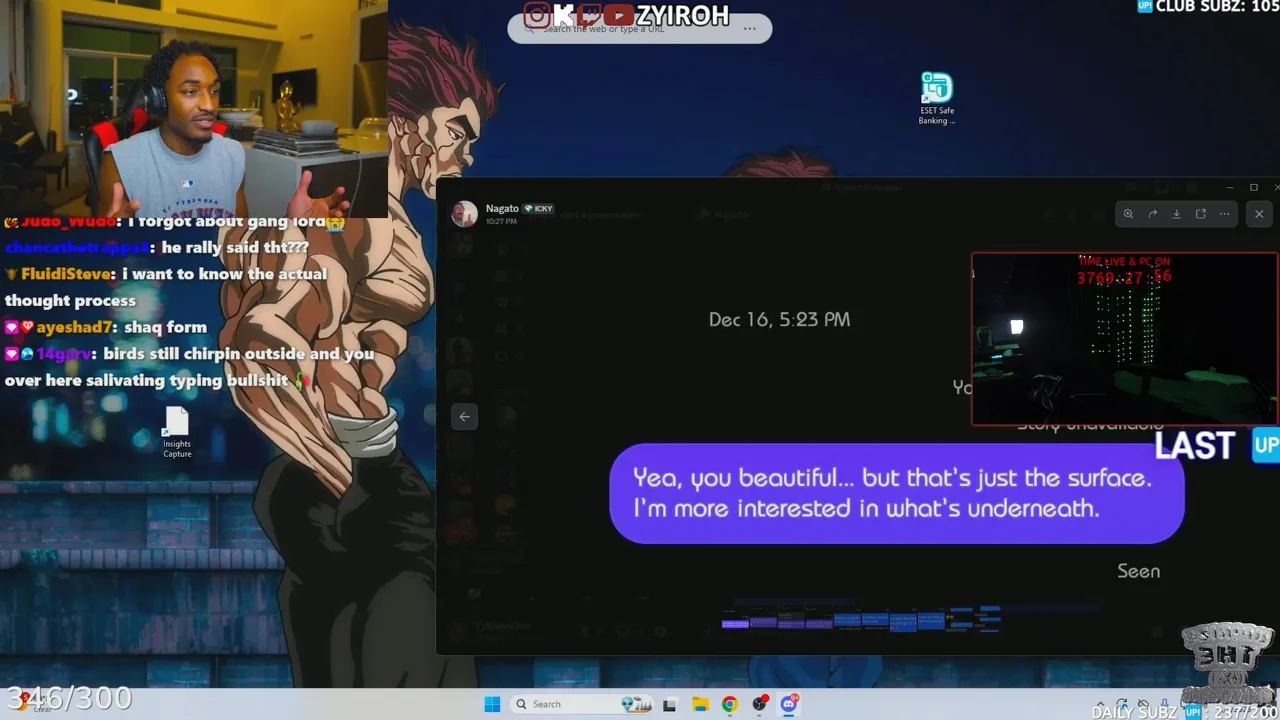Image resolution: width=1280 pixels, height=720 pixels.
Task: Click the dark room camera overlay
Action: click(1125, 339)
